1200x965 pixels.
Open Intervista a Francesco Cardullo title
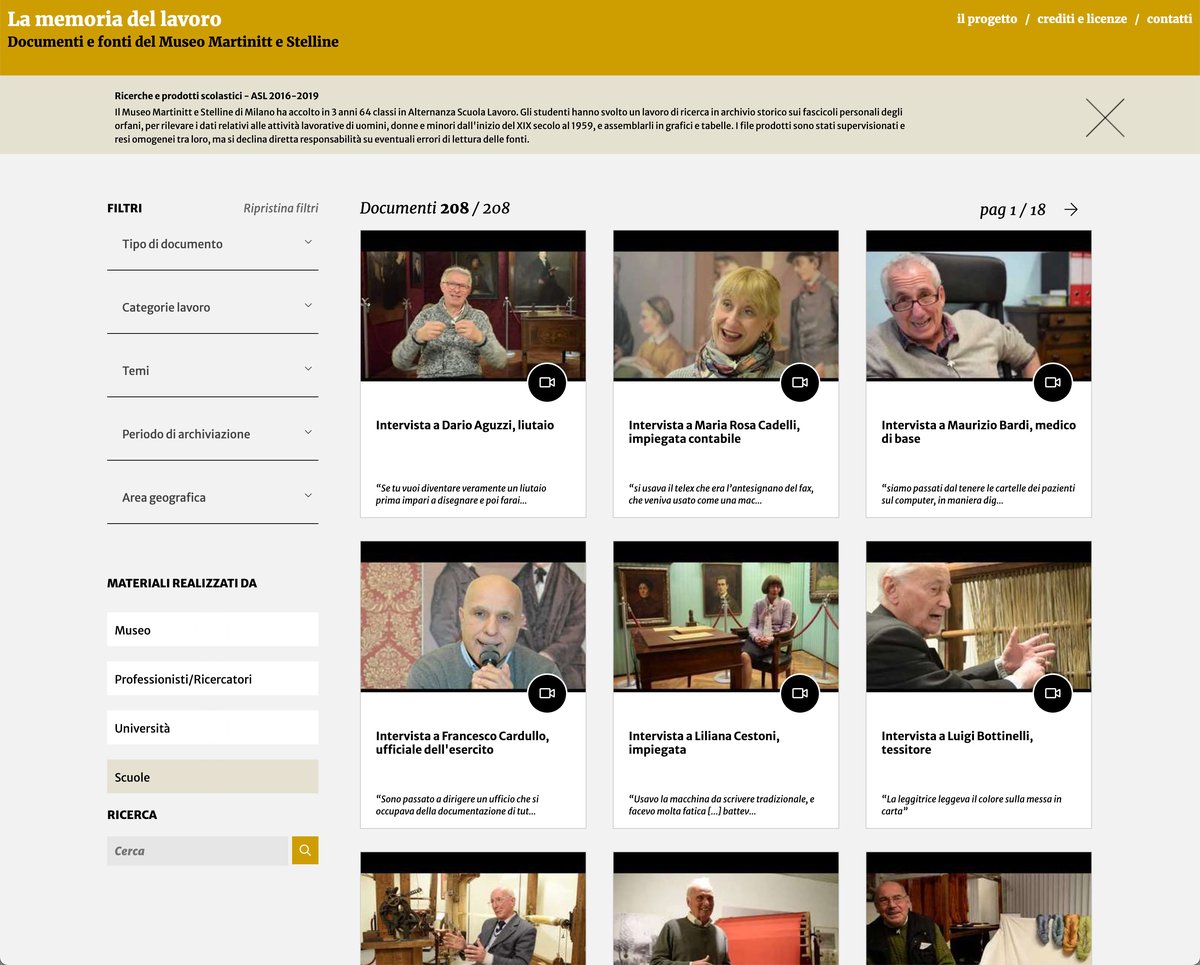coord(464,743)
